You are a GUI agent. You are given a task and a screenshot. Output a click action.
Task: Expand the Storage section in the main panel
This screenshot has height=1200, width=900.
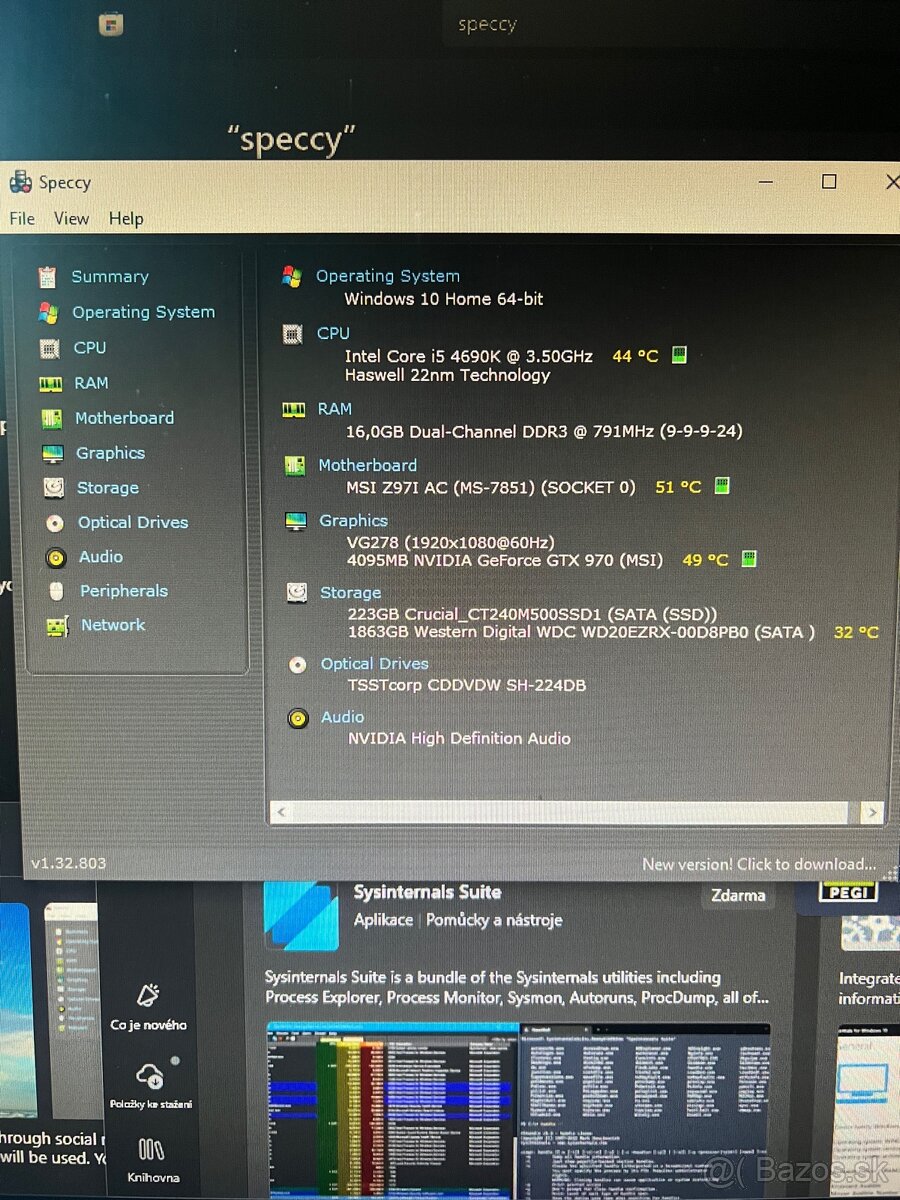click(350, 592)
